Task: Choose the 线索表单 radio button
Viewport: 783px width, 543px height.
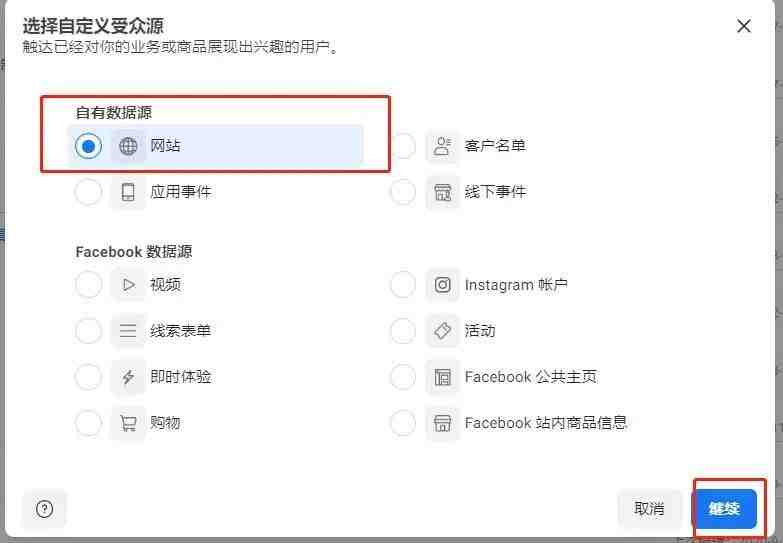Action: (x=88, y=331)
